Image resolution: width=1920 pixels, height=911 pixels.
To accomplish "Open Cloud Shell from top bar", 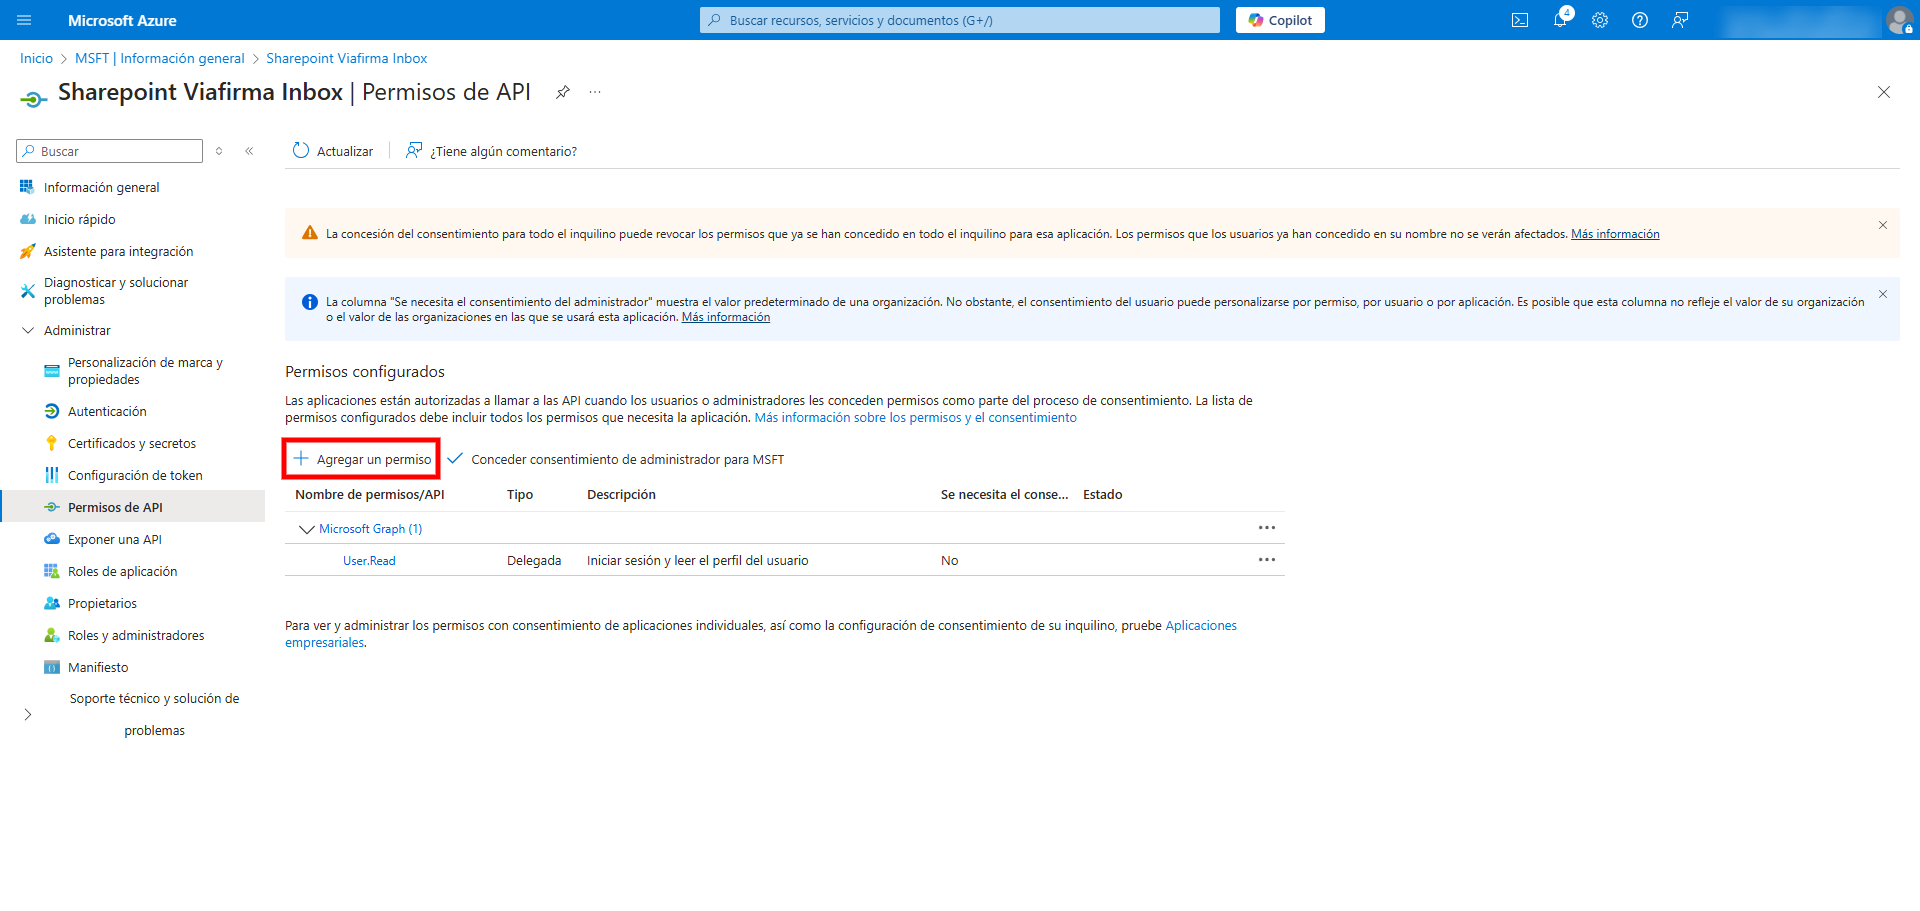I will click(x=1520, y=20).
